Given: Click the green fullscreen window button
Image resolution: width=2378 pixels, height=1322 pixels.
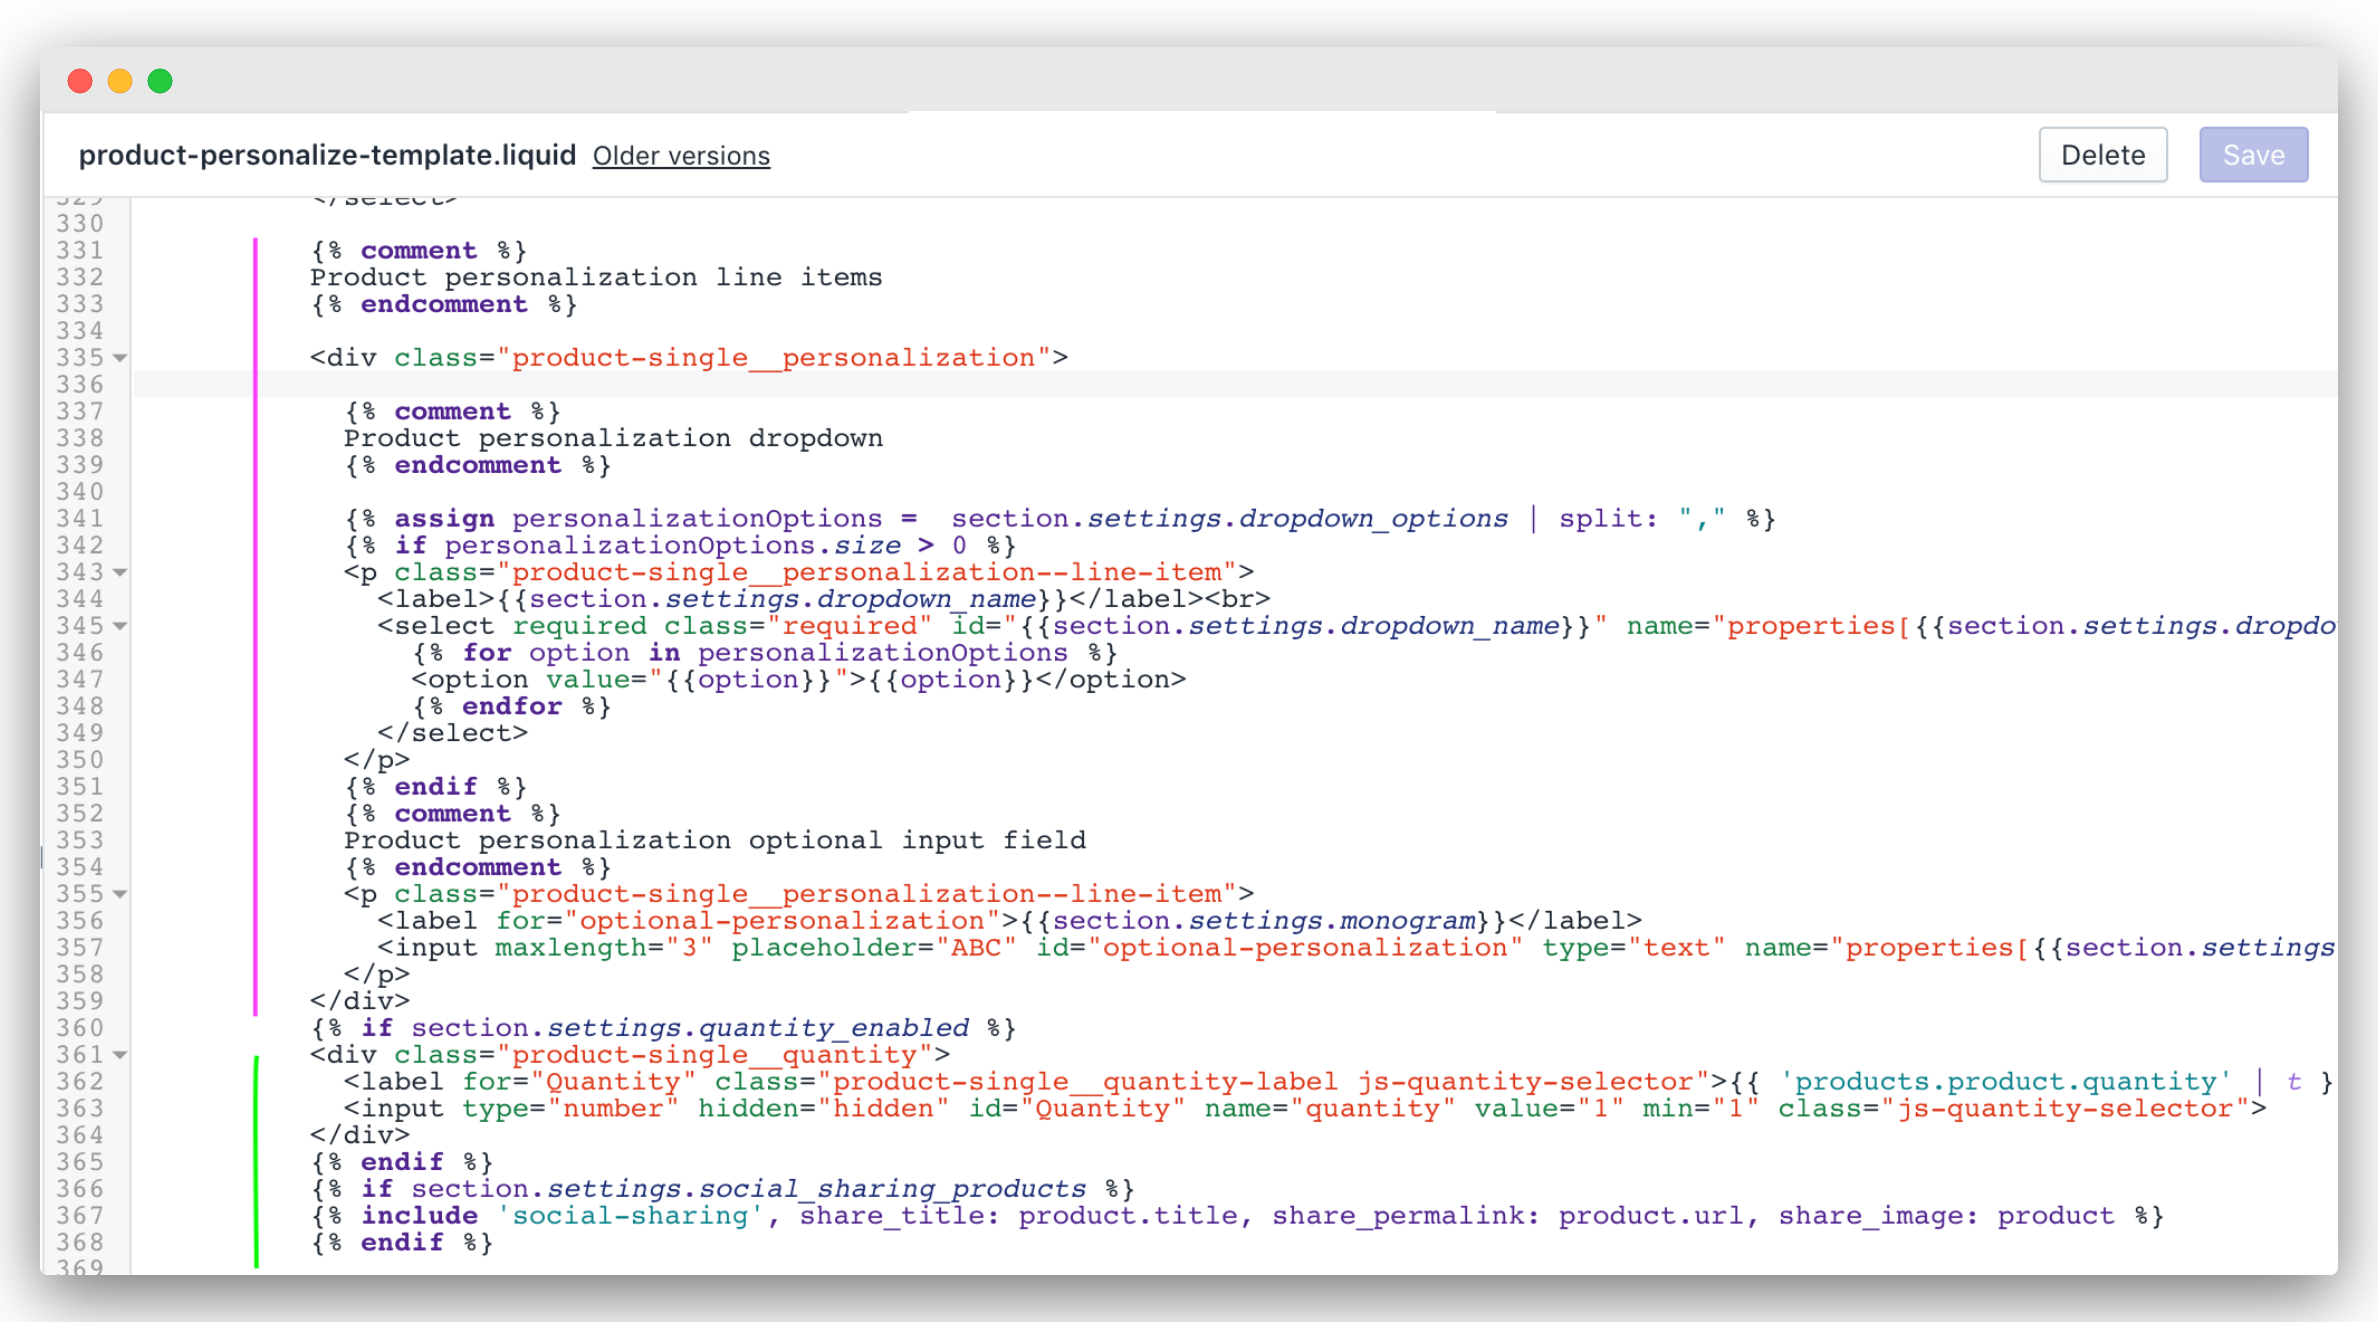Looking at the screenshot, I should [x=160, y=81].
